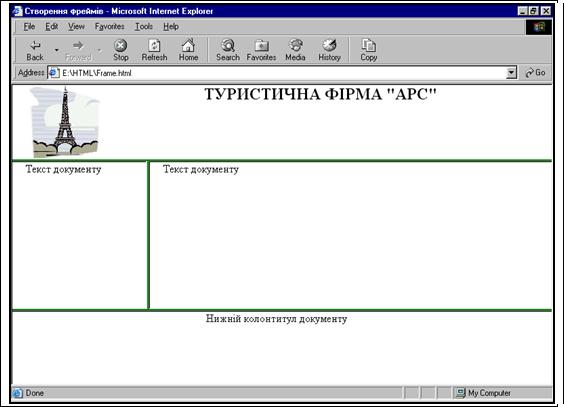Image resolution: width=564 pixels, height=407 pixels.
Task: Open the Help menu
Action: point(171,27)
